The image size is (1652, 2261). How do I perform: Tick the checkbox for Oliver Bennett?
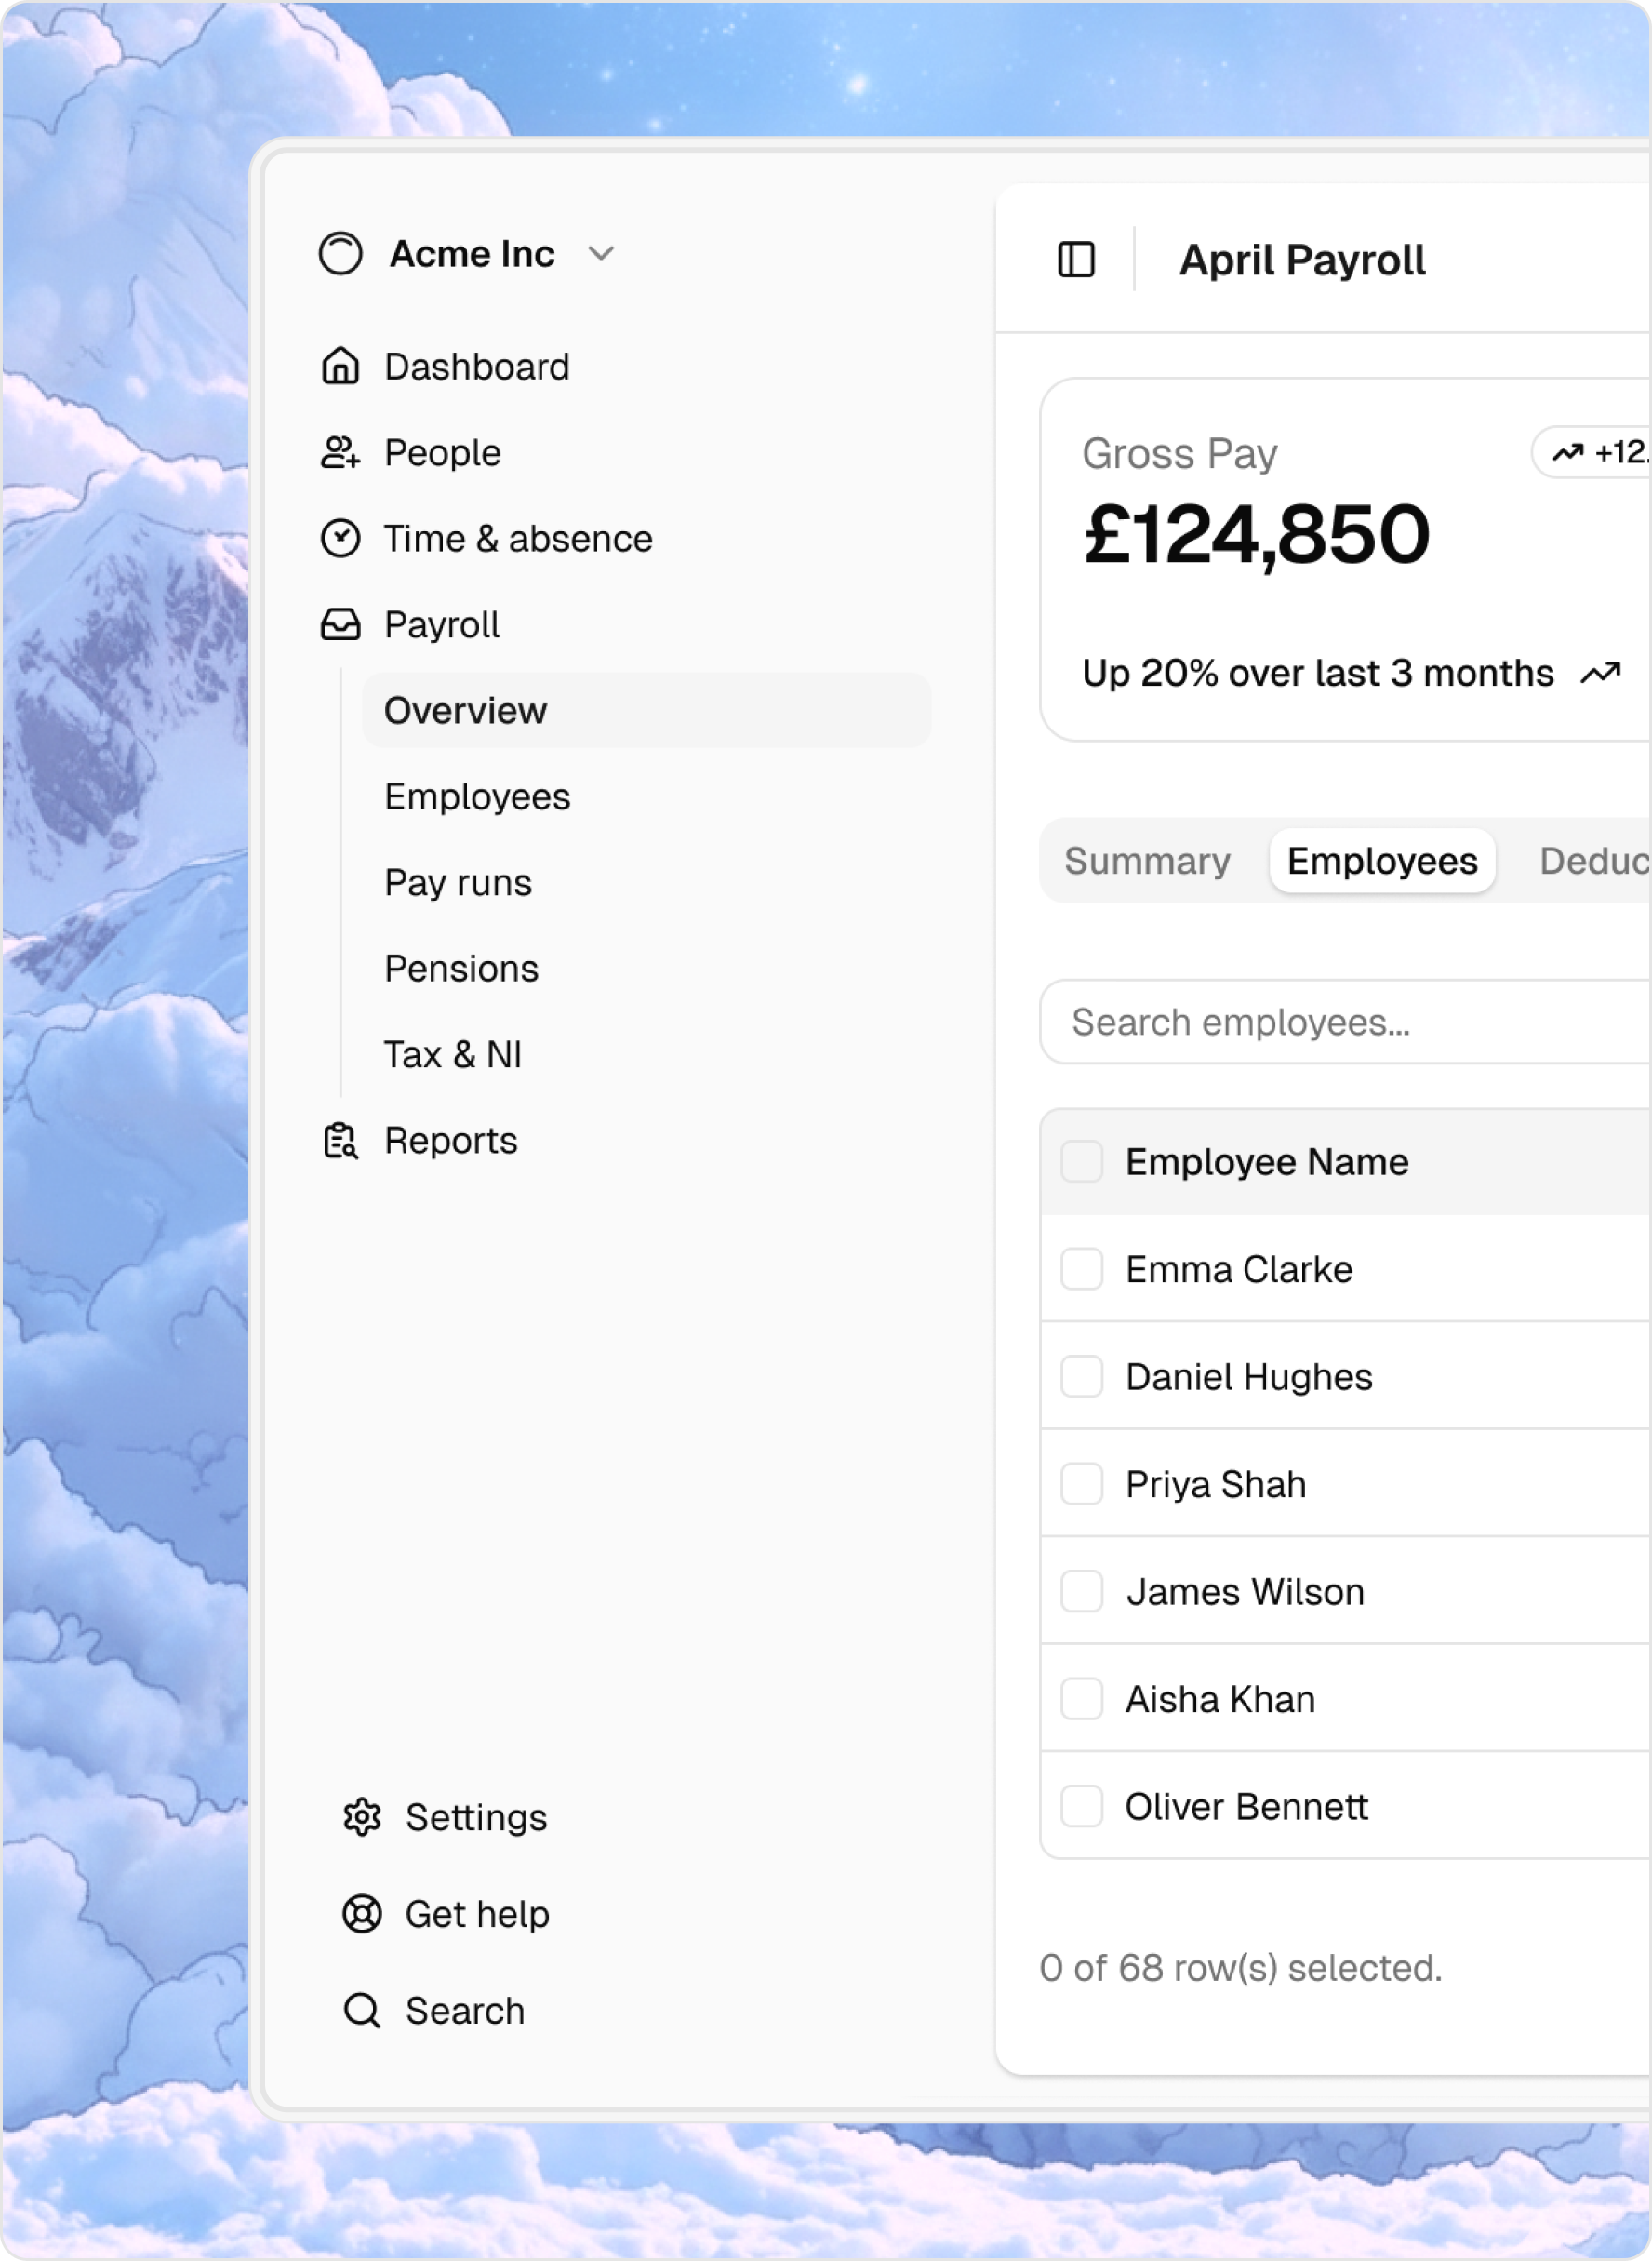pyautogui.click(x=1082, y=1807)
